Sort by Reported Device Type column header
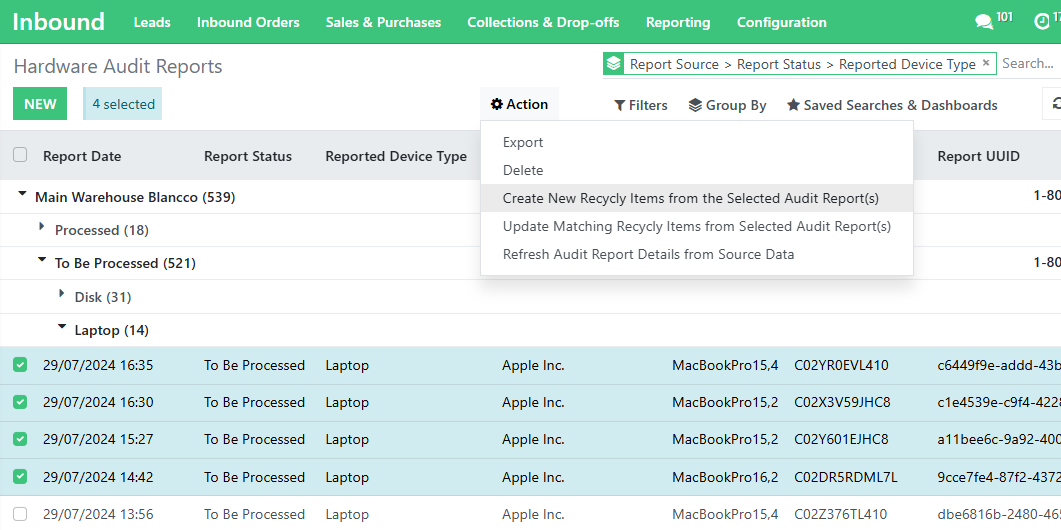The image size is (1061, 530). tap(396, 156)
